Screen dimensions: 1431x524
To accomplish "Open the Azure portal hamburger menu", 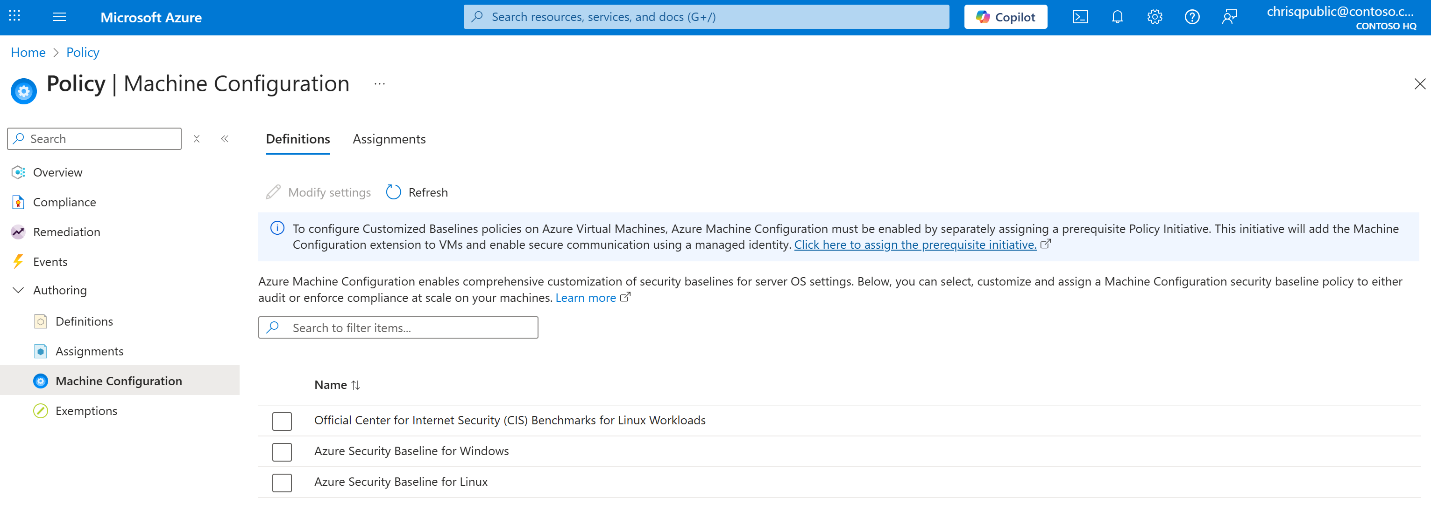I will pos(59,17).
